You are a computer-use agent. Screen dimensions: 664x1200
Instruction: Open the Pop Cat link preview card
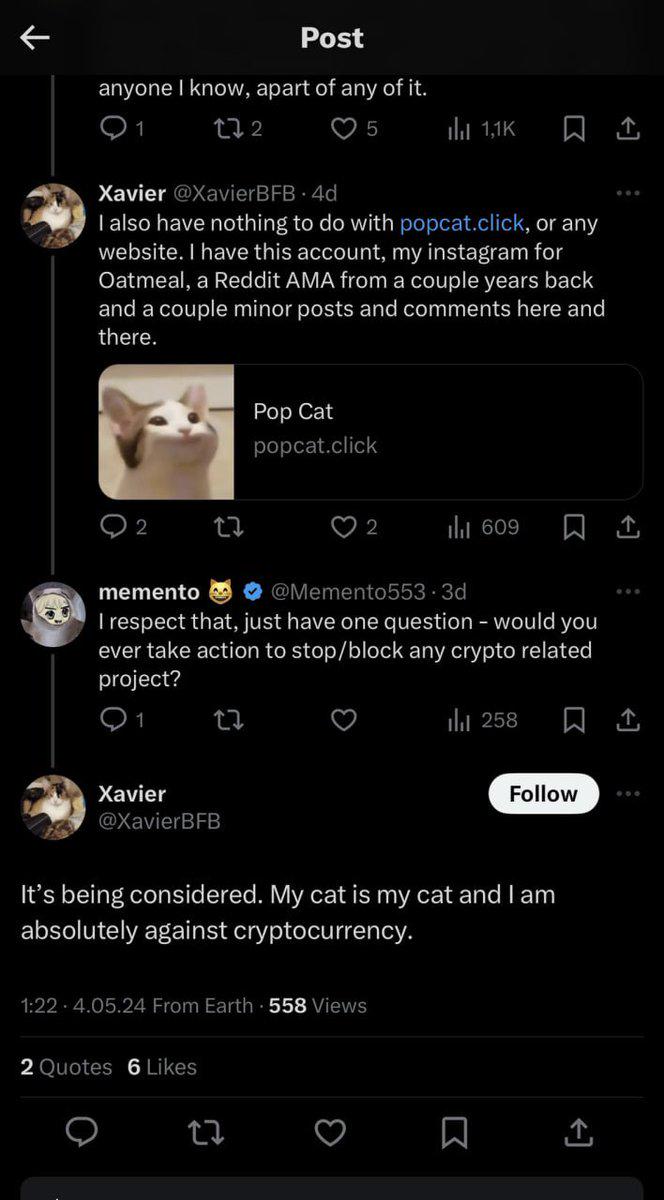[x=370, y=431]
